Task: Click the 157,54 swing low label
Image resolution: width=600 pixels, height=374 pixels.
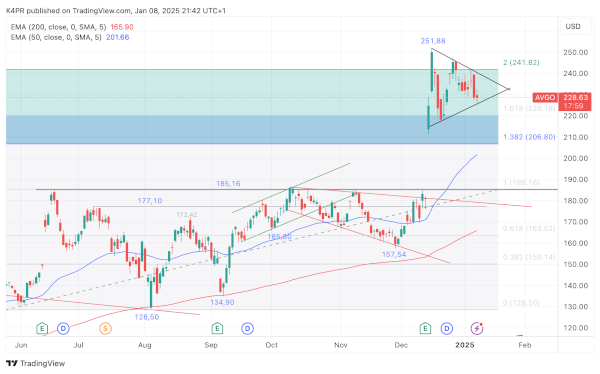Action: point(394,254)
